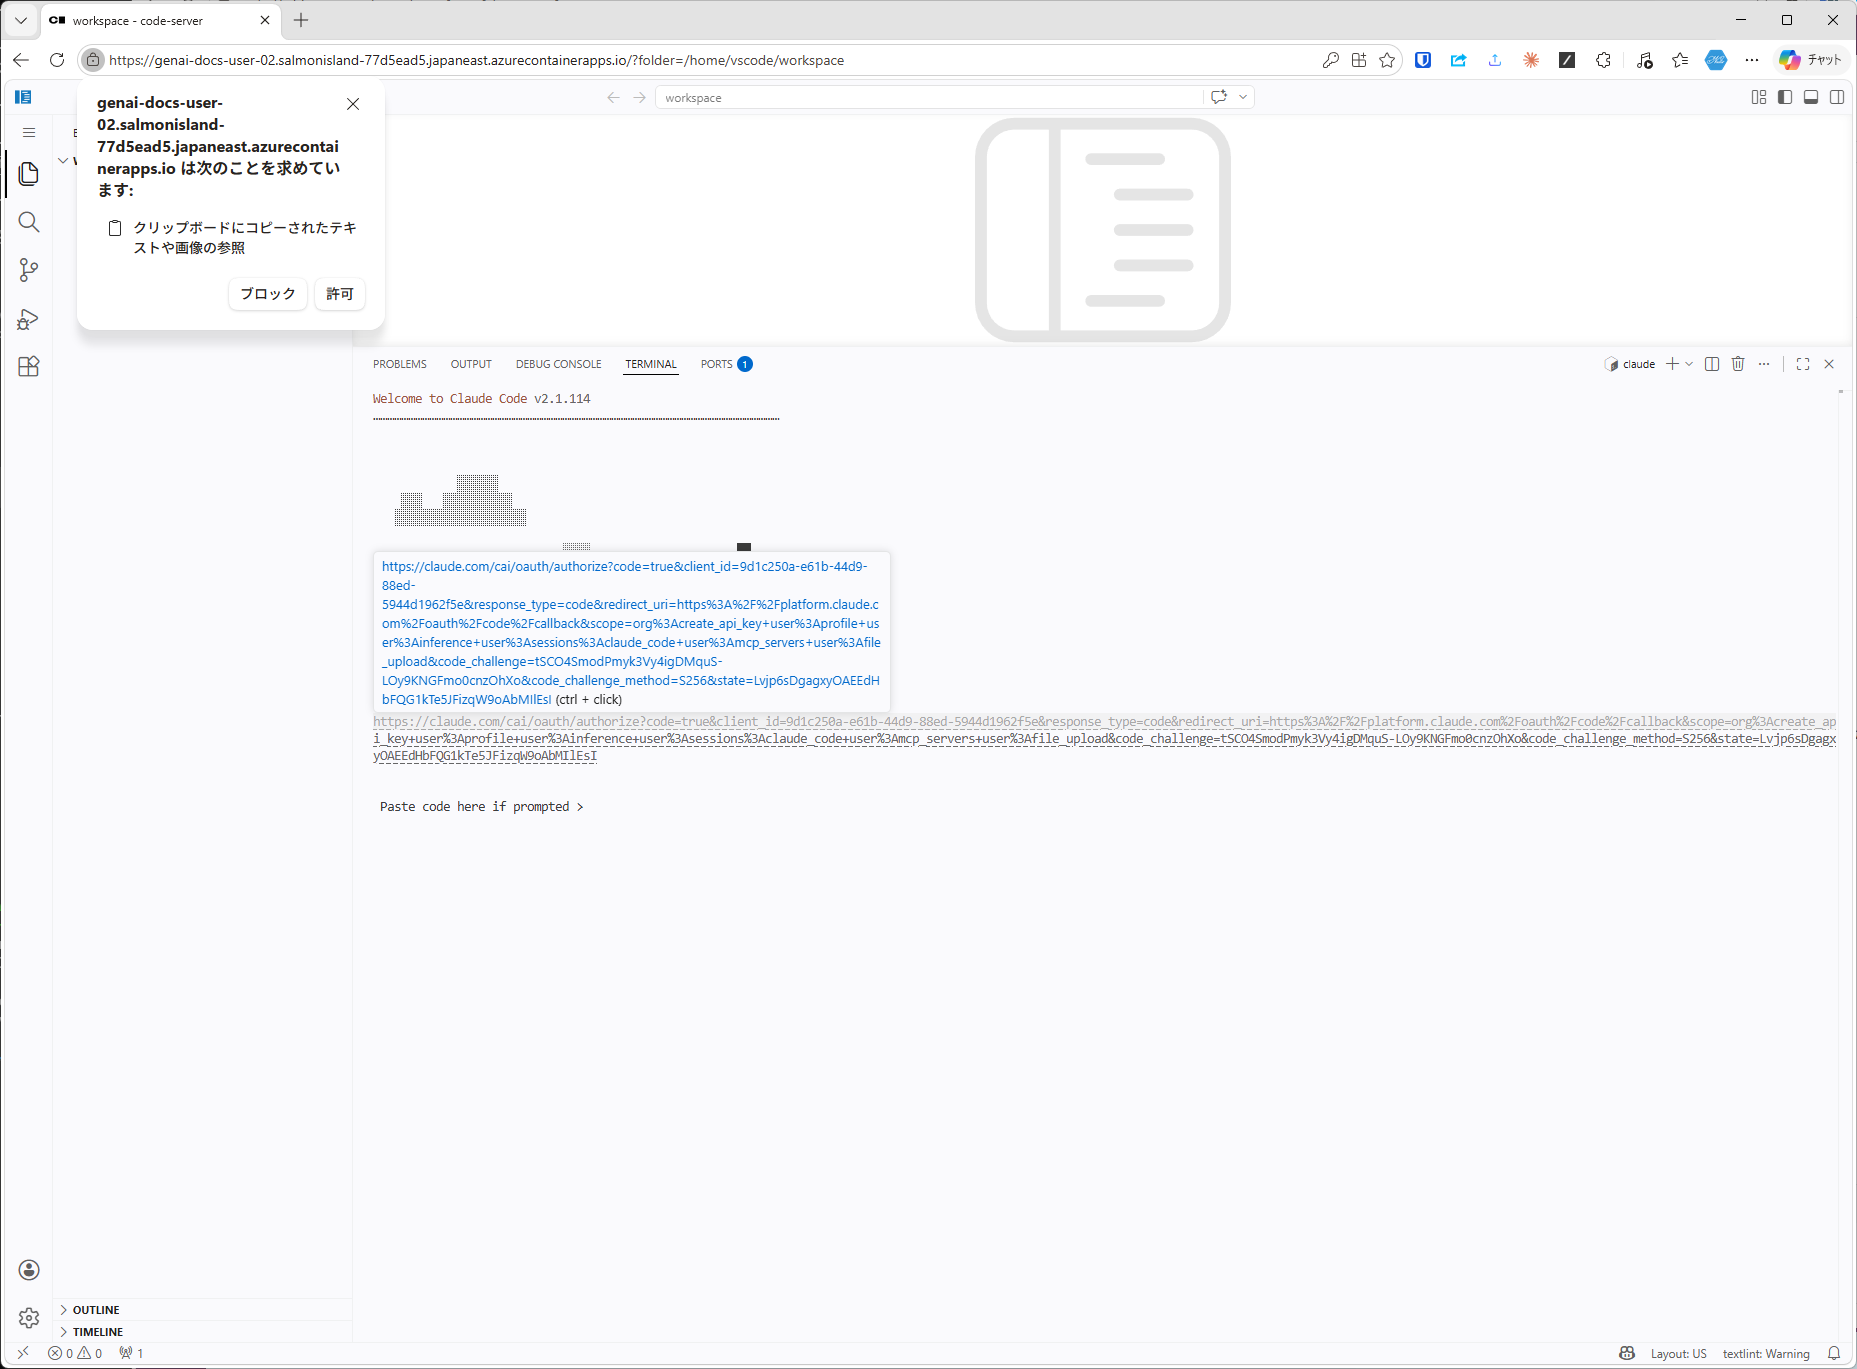Click the workspace command center search box
The image size is (1857, 1369).
click(928, 98)
